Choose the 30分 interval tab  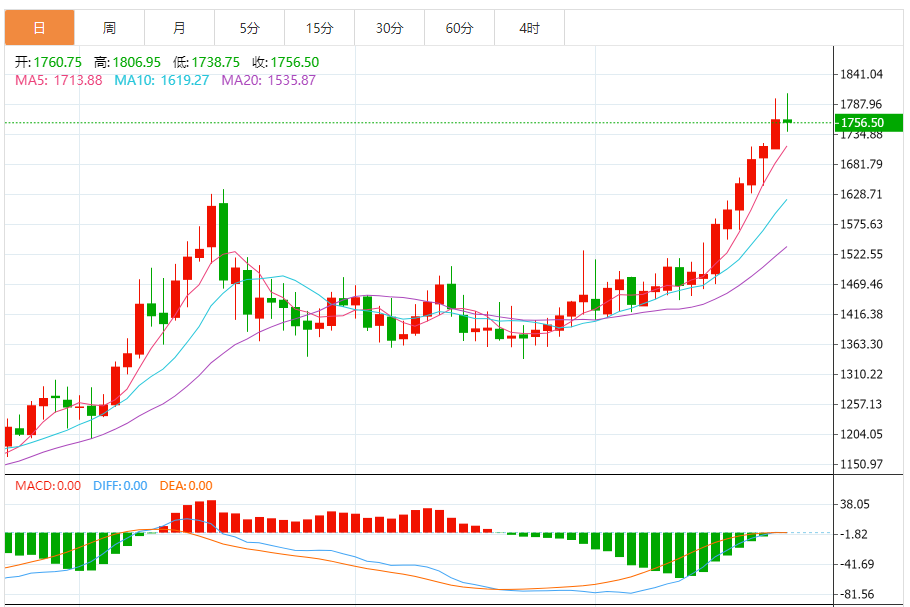[x=389, y=28]
